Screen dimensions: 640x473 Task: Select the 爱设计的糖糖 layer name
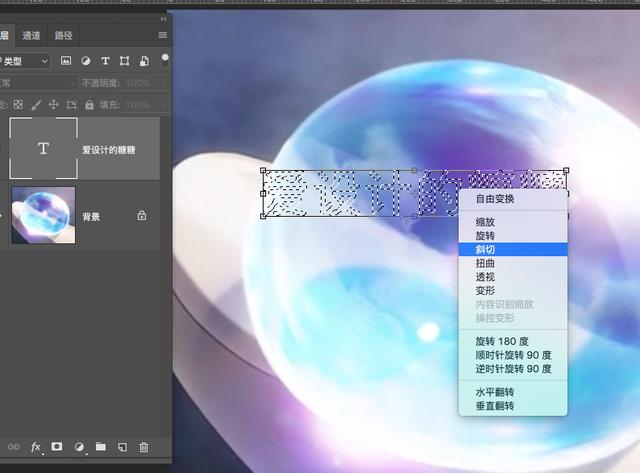point(109,150)
